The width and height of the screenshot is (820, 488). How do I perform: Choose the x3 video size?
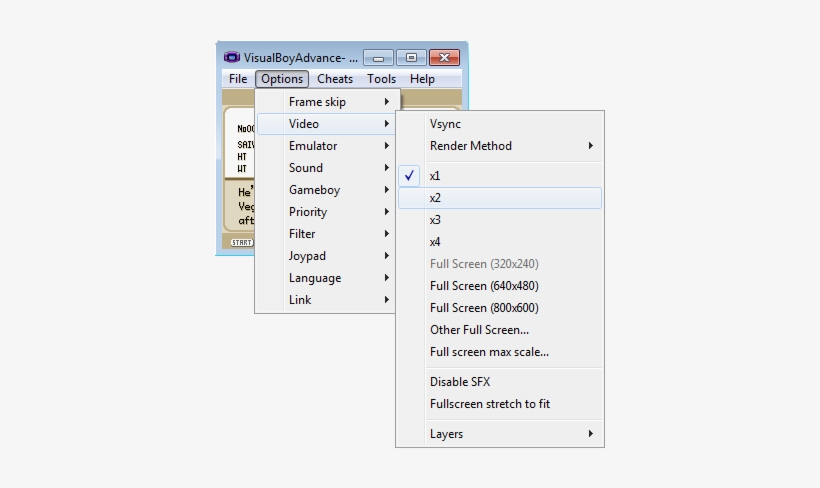[500, 220]
